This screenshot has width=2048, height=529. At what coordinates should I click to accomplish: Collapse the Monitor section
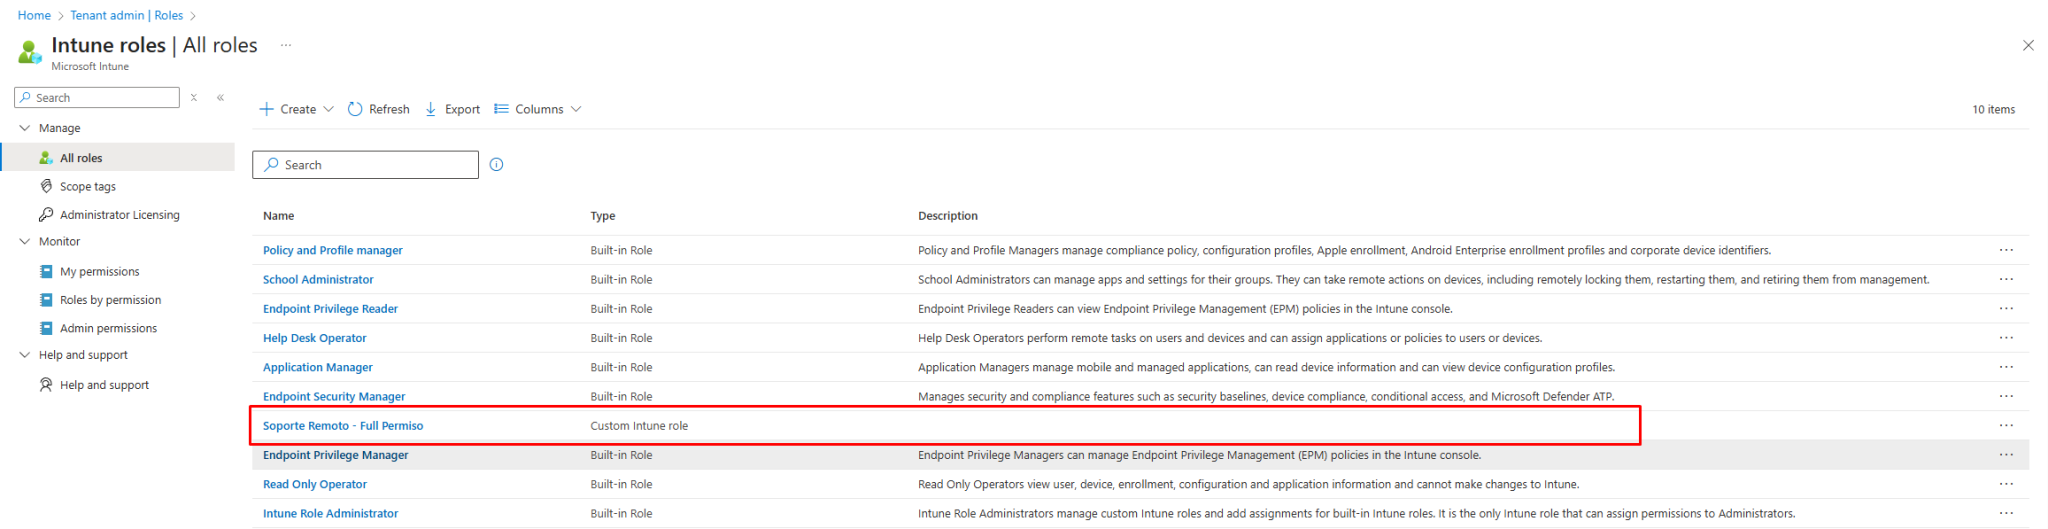(25, 241)
